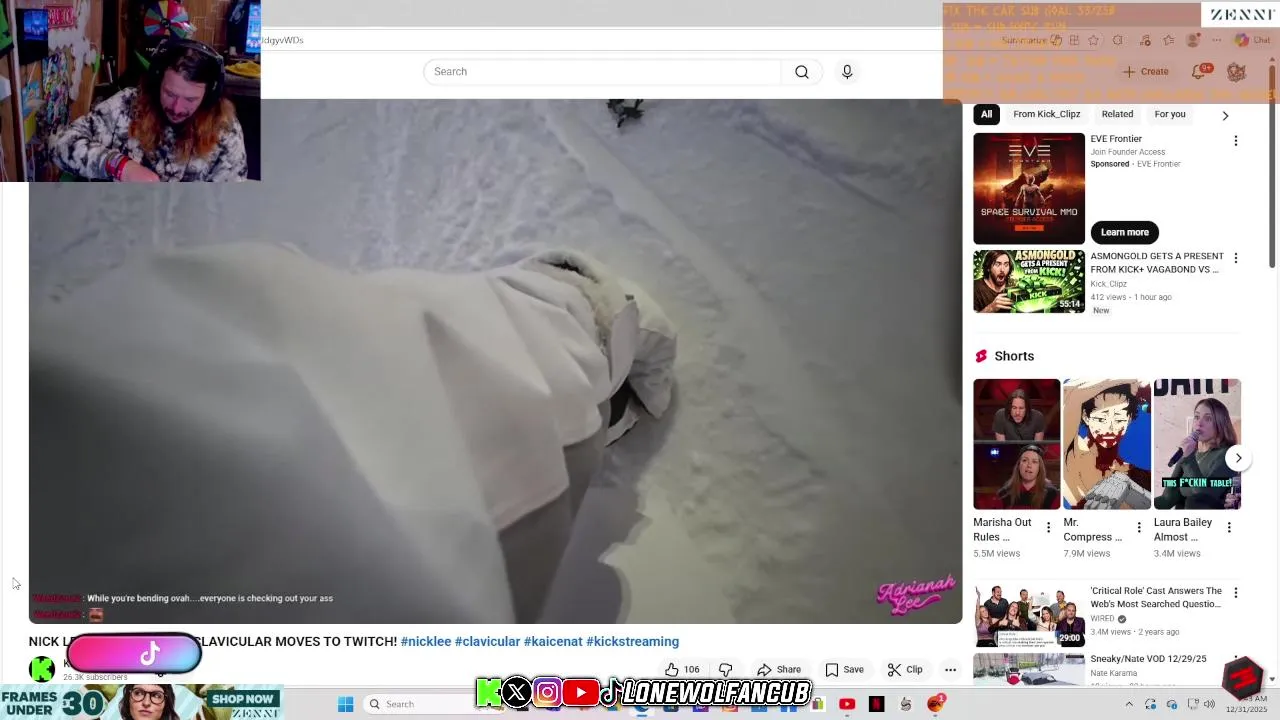
Task: Click Learn more on EVE Frontier ad
Action: [1124, 232]
